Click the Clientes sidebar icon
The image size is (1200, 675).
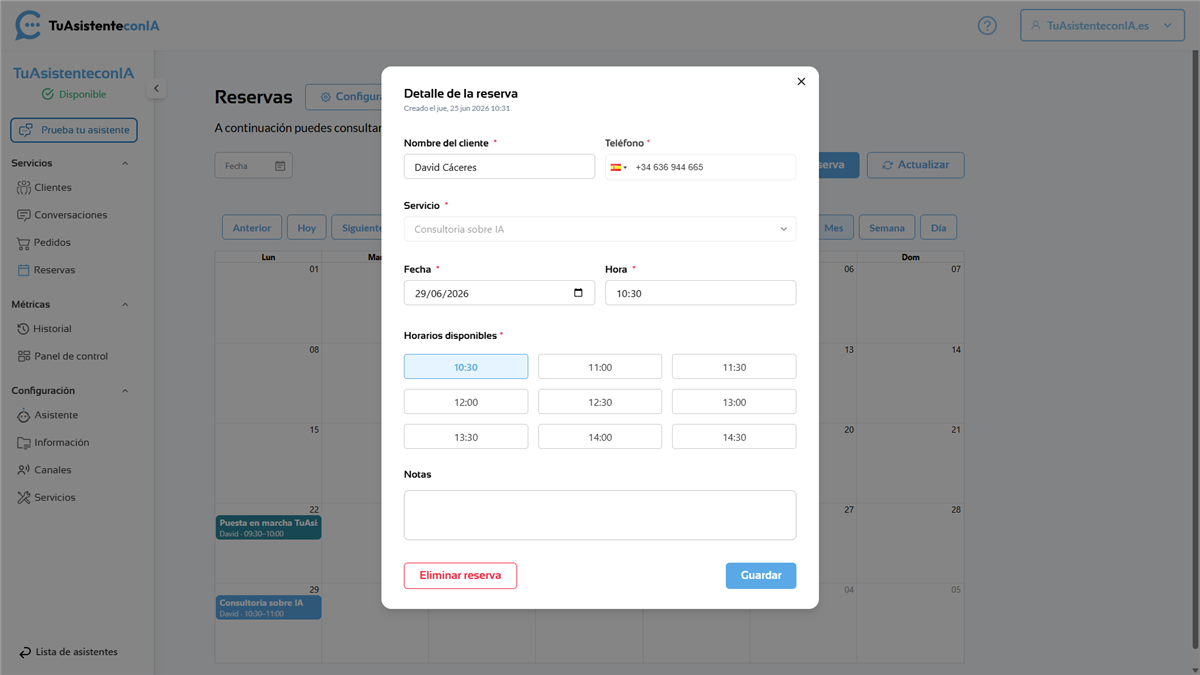pos(24,187)
